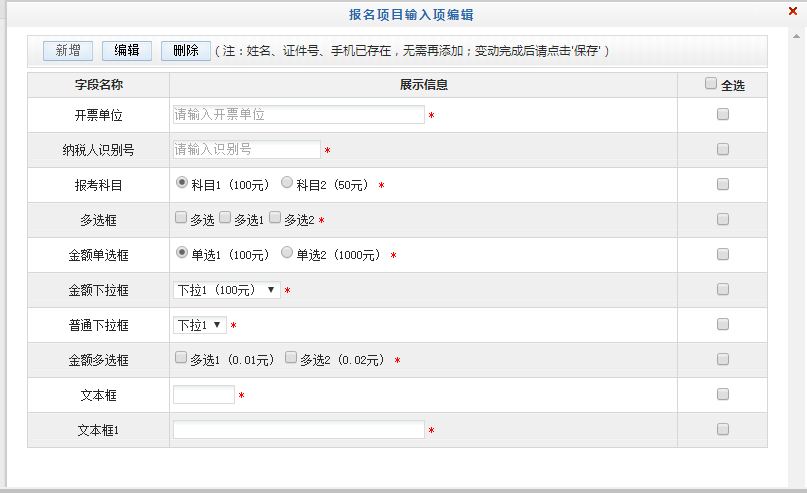Toggle the 全选 select-all checkbox

[x=711, y=85]
